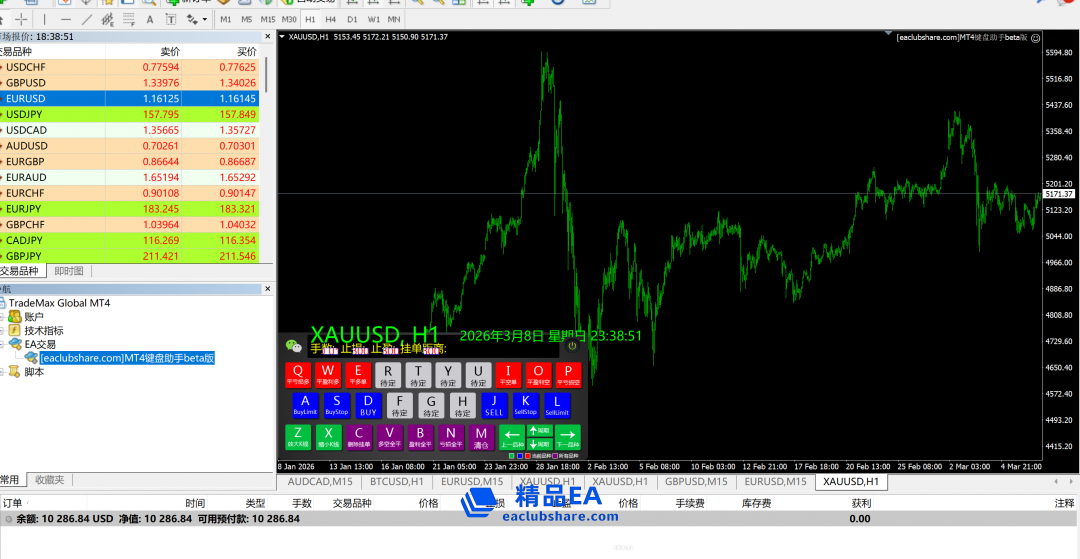
Task: Choose the text label 'A' tool
Action: tap(150, 19)
